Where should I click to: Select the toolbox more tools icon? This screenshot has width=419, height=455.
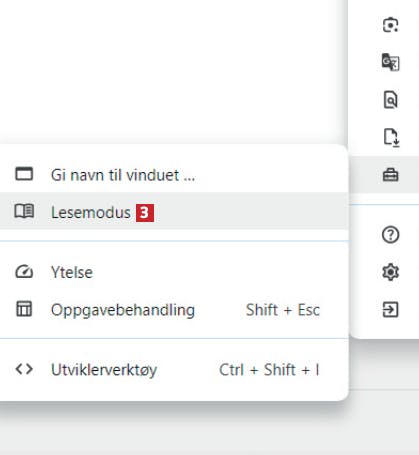tap(390, 175)
